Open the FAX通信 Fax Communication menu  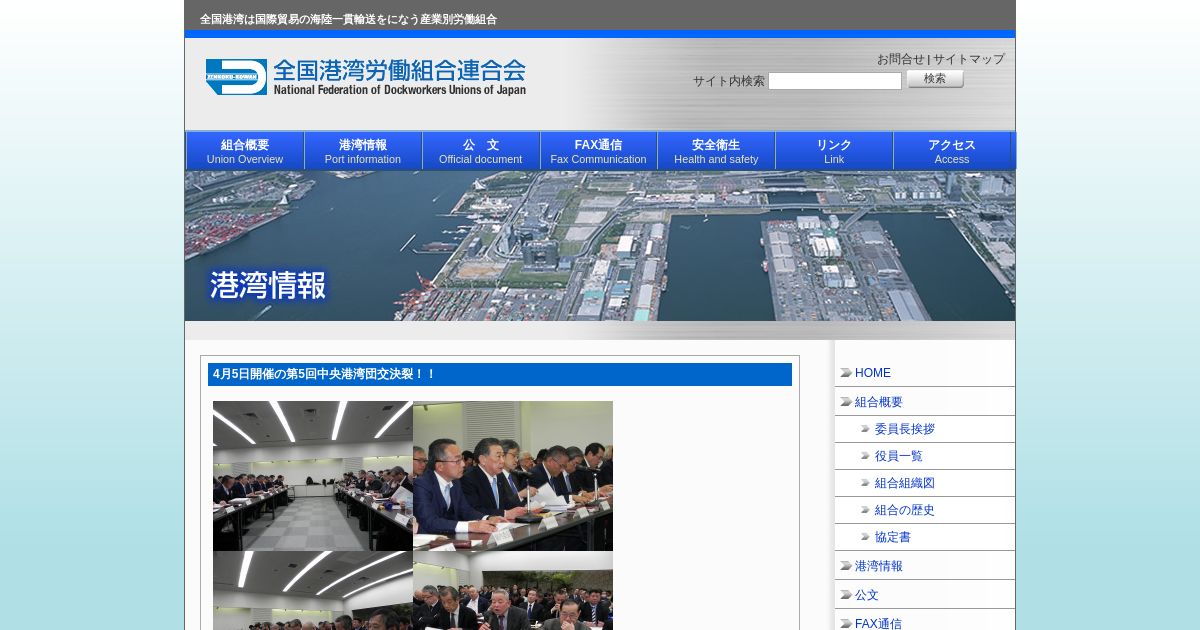[x=599, y=151]
